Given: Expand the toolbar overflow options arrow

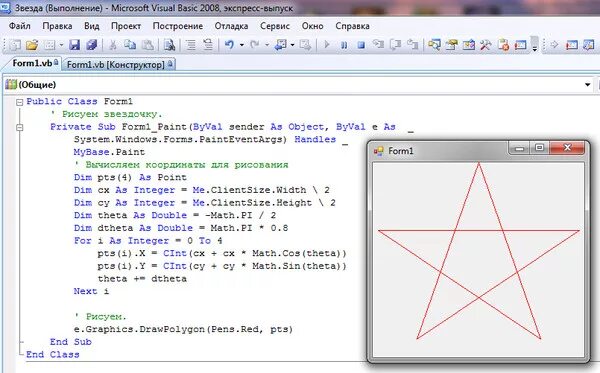Looking at the screenshot, I should click(x=535, y=44).
